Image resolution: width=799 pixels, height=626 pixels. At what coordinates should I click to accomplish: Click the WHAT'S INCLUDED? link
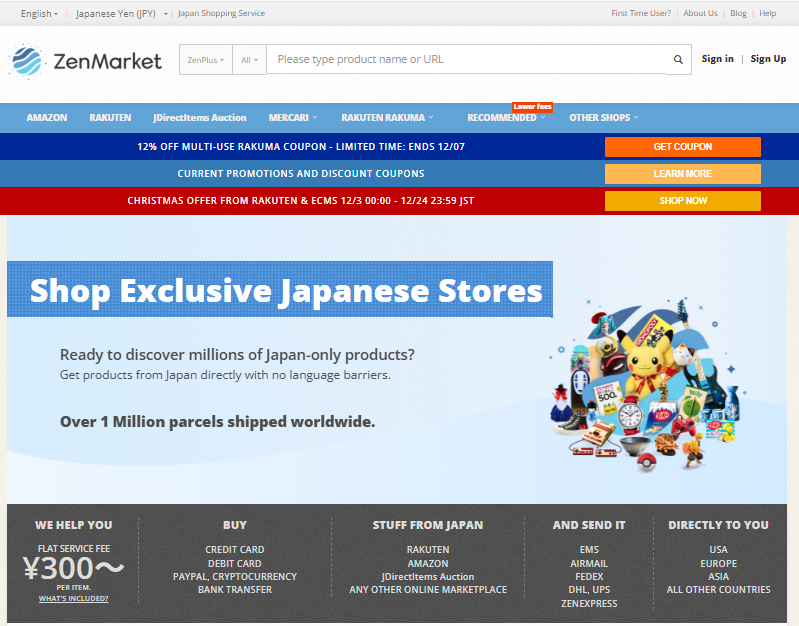pos(73,598)
